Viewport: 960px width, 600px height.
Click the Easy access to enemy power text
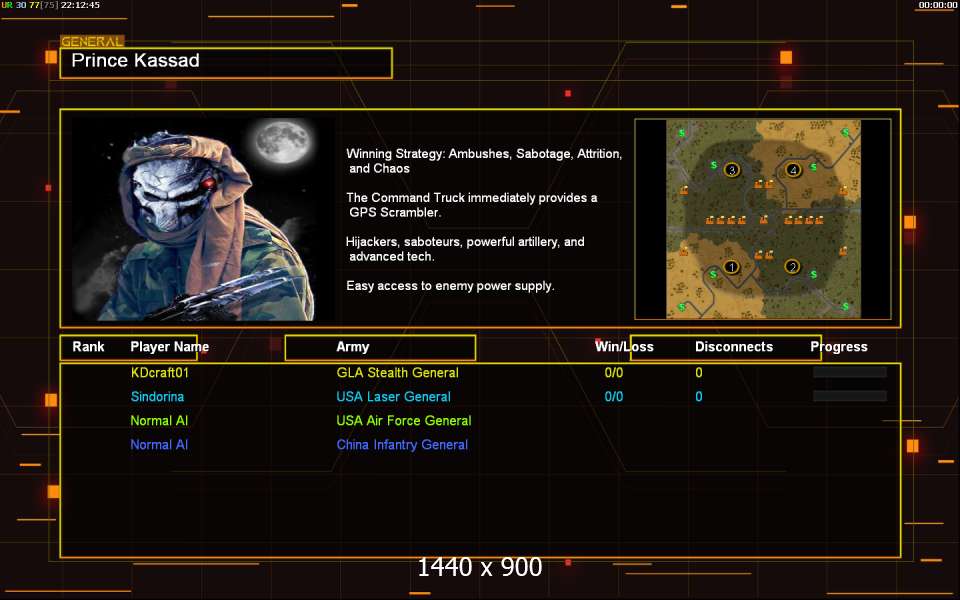(x=450, y=286)
